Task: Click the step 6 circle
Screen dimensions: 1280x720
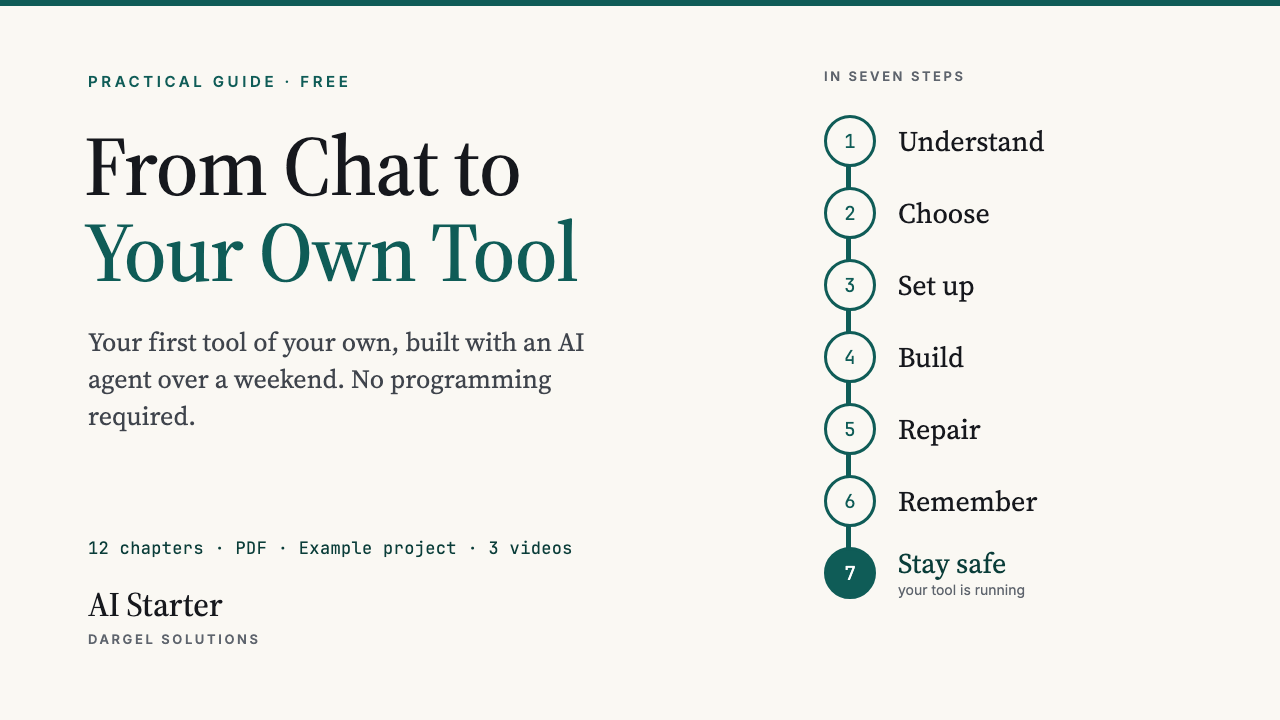Action: (x=850, y=501)
